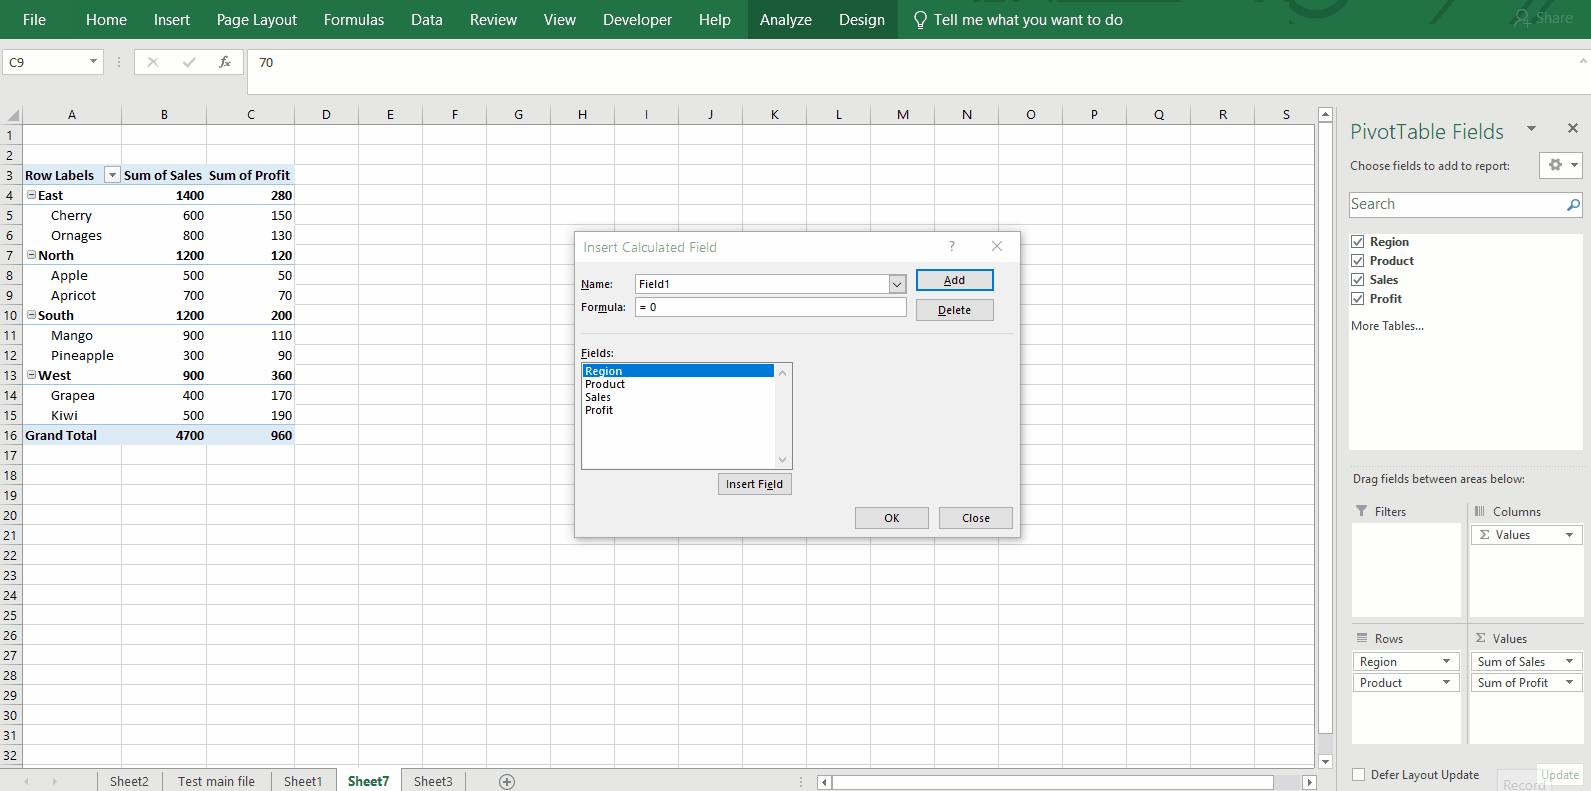Uncheck the Product field checkbox
The height and width of the screenshot is (791, 1591).
[1358, 261]
